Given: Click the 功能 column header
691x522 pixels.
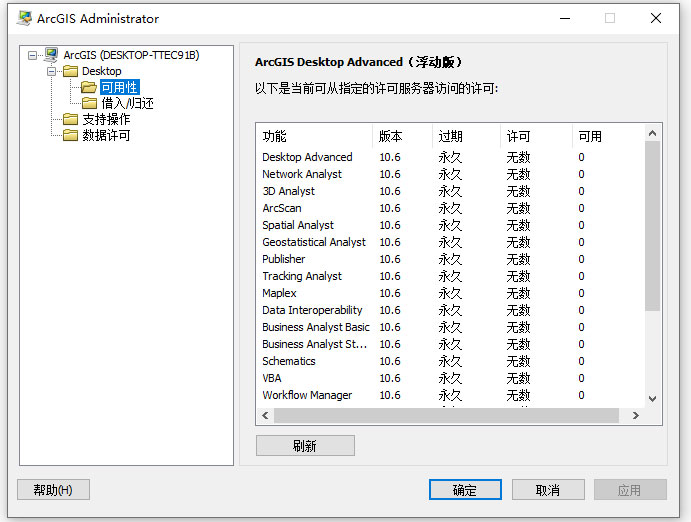Looking at the screenshot, I should (314, 136).
